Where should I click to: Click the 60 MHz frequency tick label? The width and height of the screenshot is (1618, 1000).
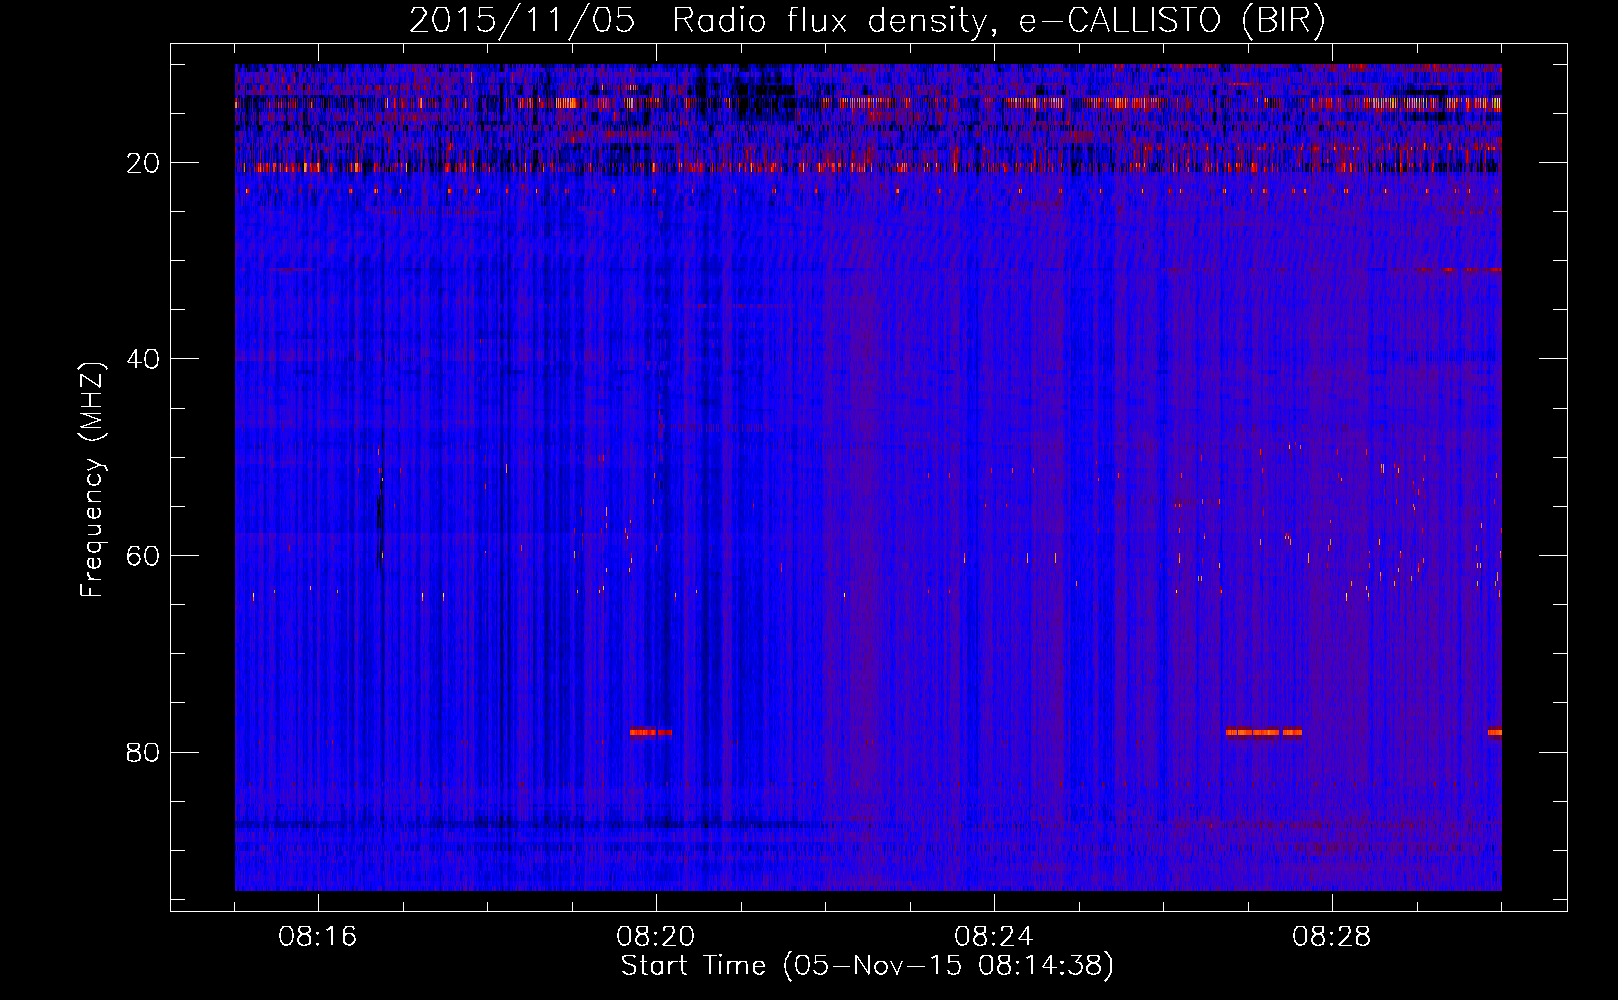tap(143, 556)
